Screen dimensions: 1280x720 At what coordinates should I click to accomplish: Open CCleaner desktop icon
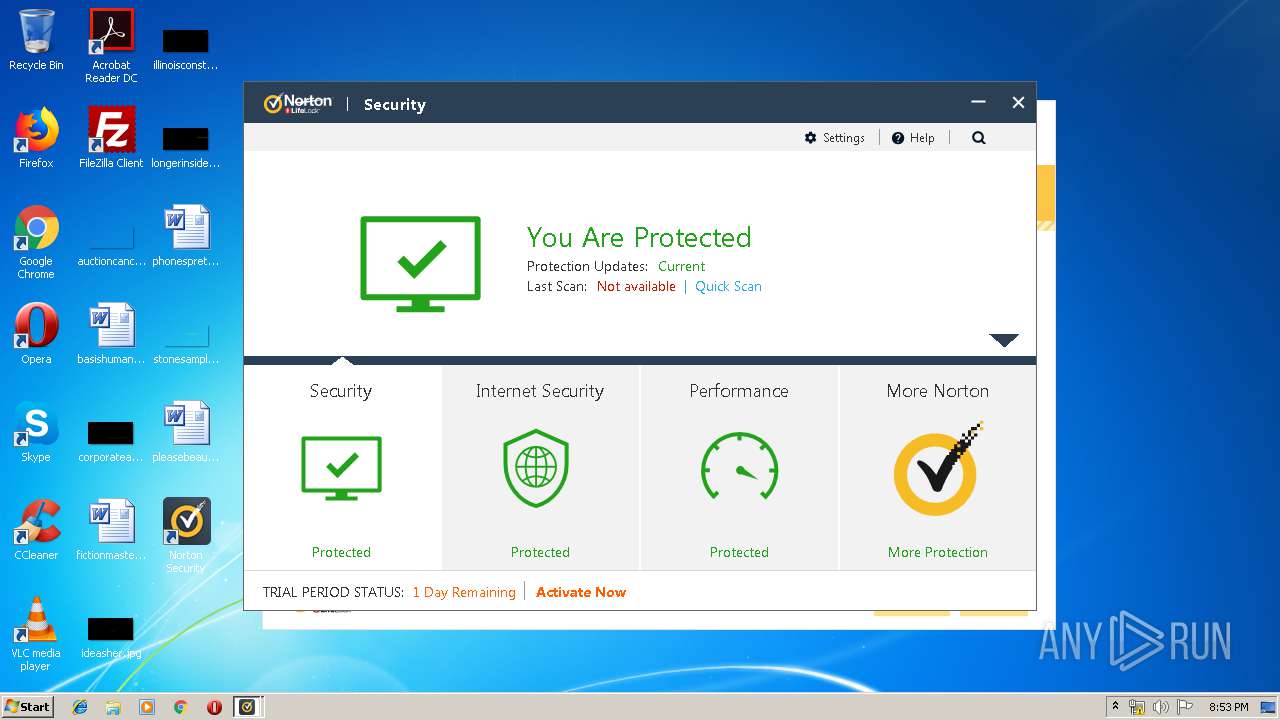(36, 530)
